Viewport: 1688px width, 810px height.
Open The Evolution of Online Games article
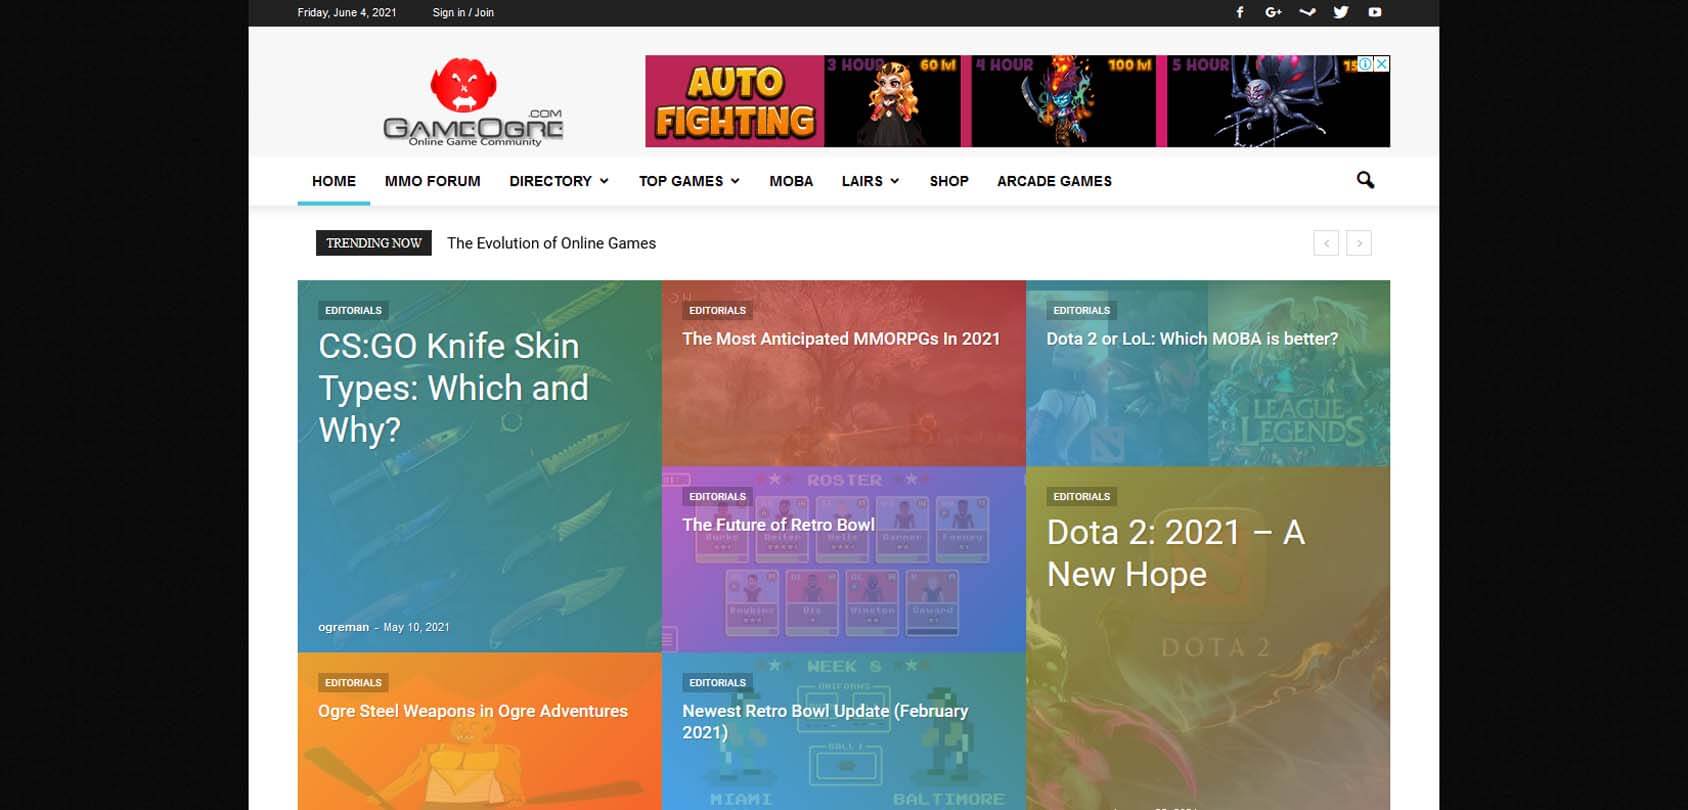551,243
